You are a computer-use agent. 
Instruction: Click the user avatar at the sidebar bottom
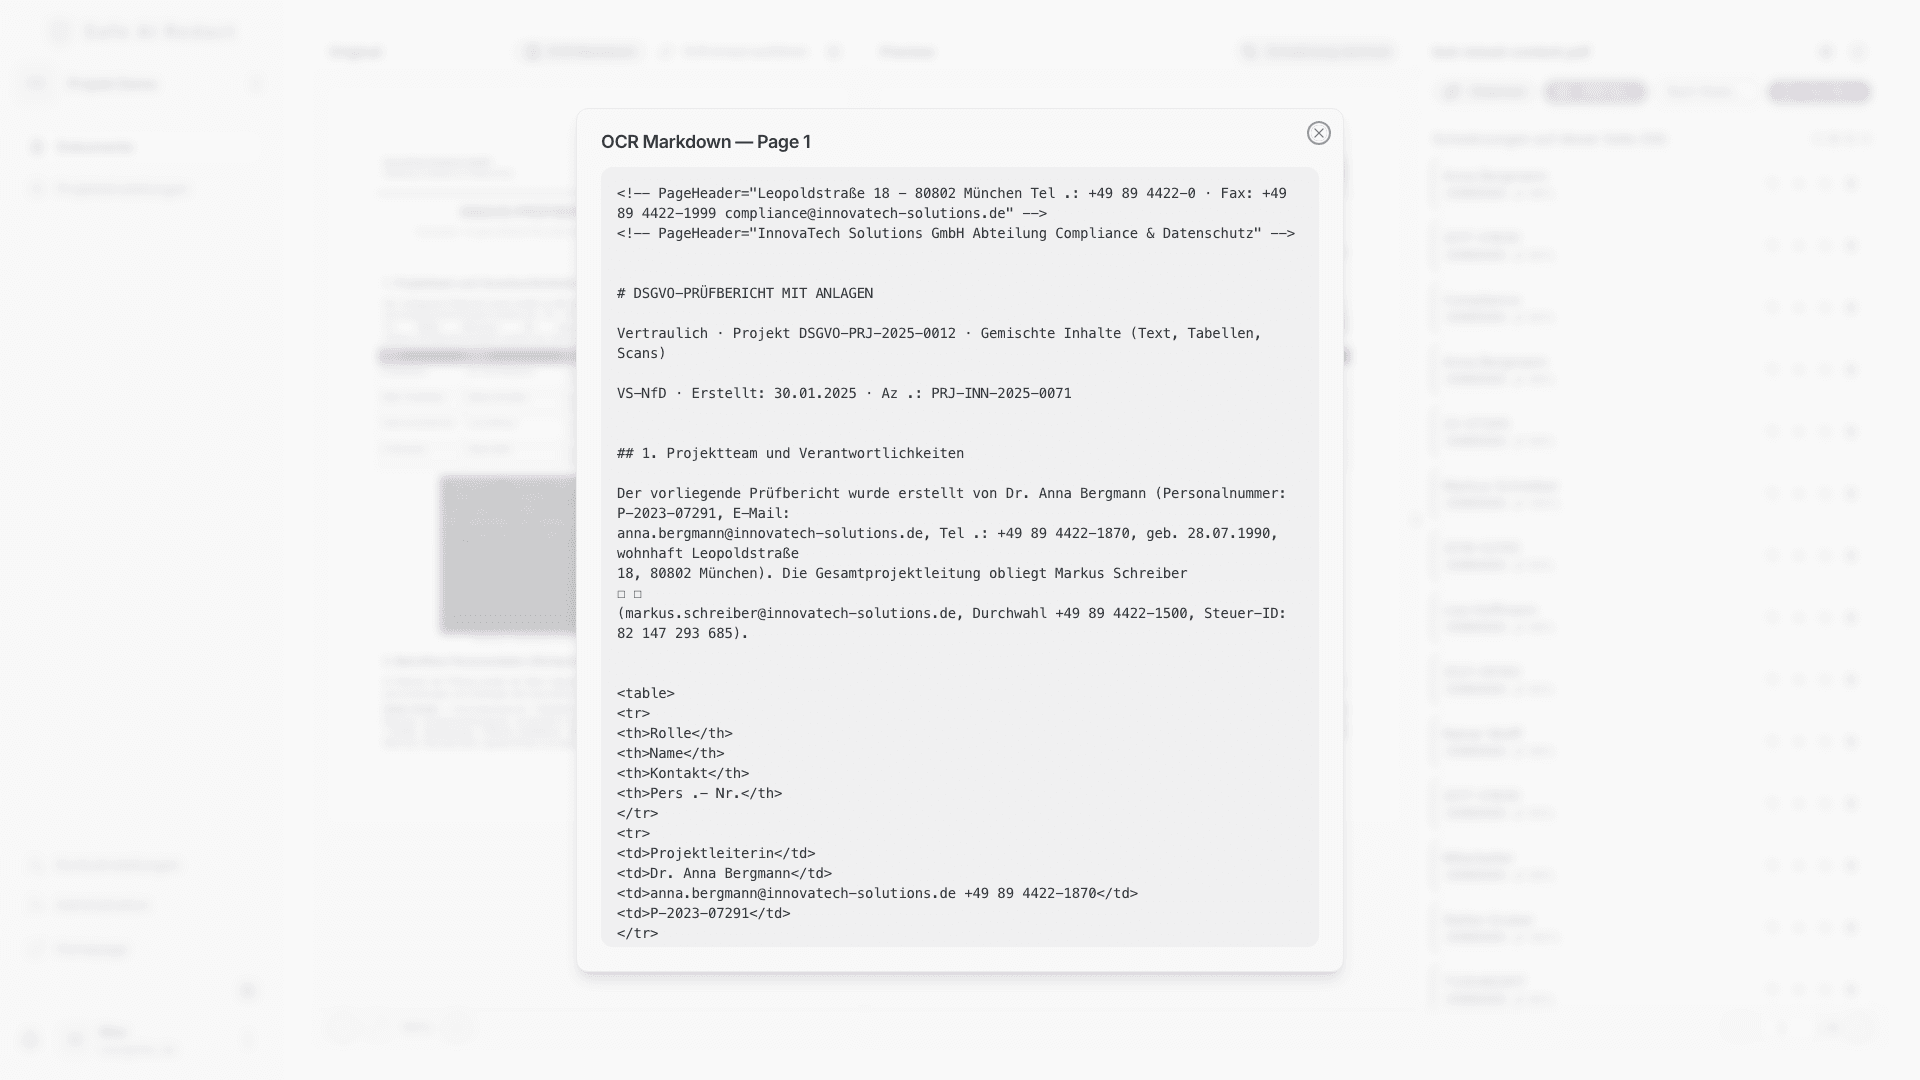click(75, 1040)
